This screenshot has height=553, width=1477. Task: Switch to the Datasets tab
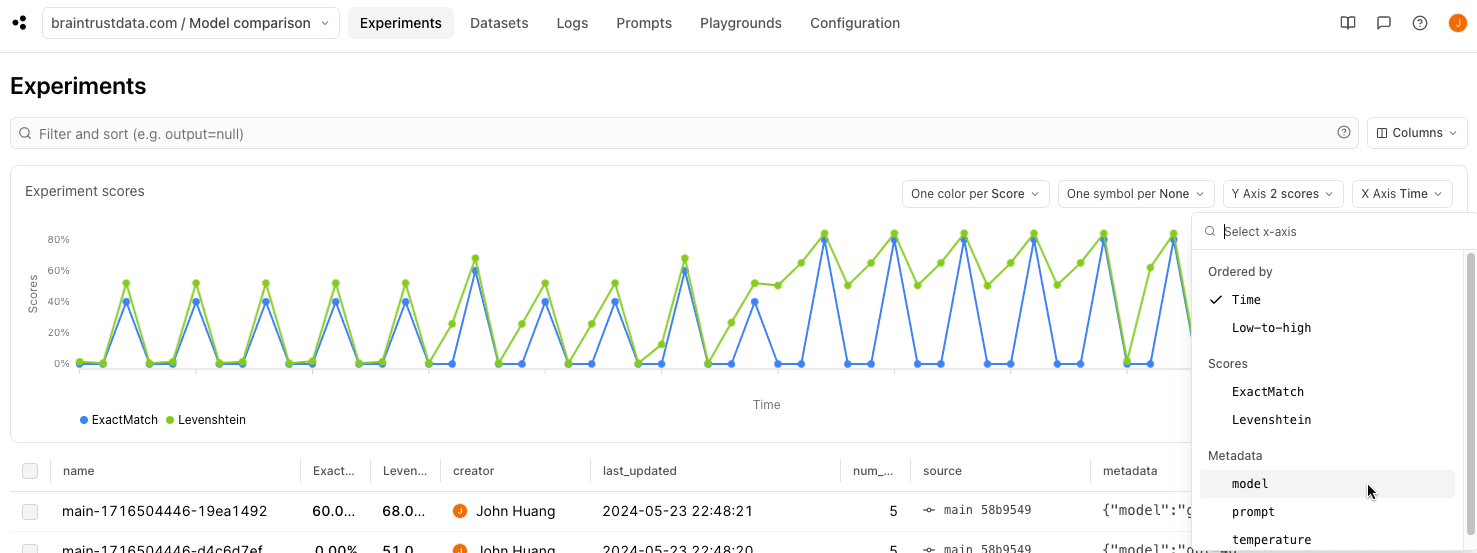tap(499, 23)
